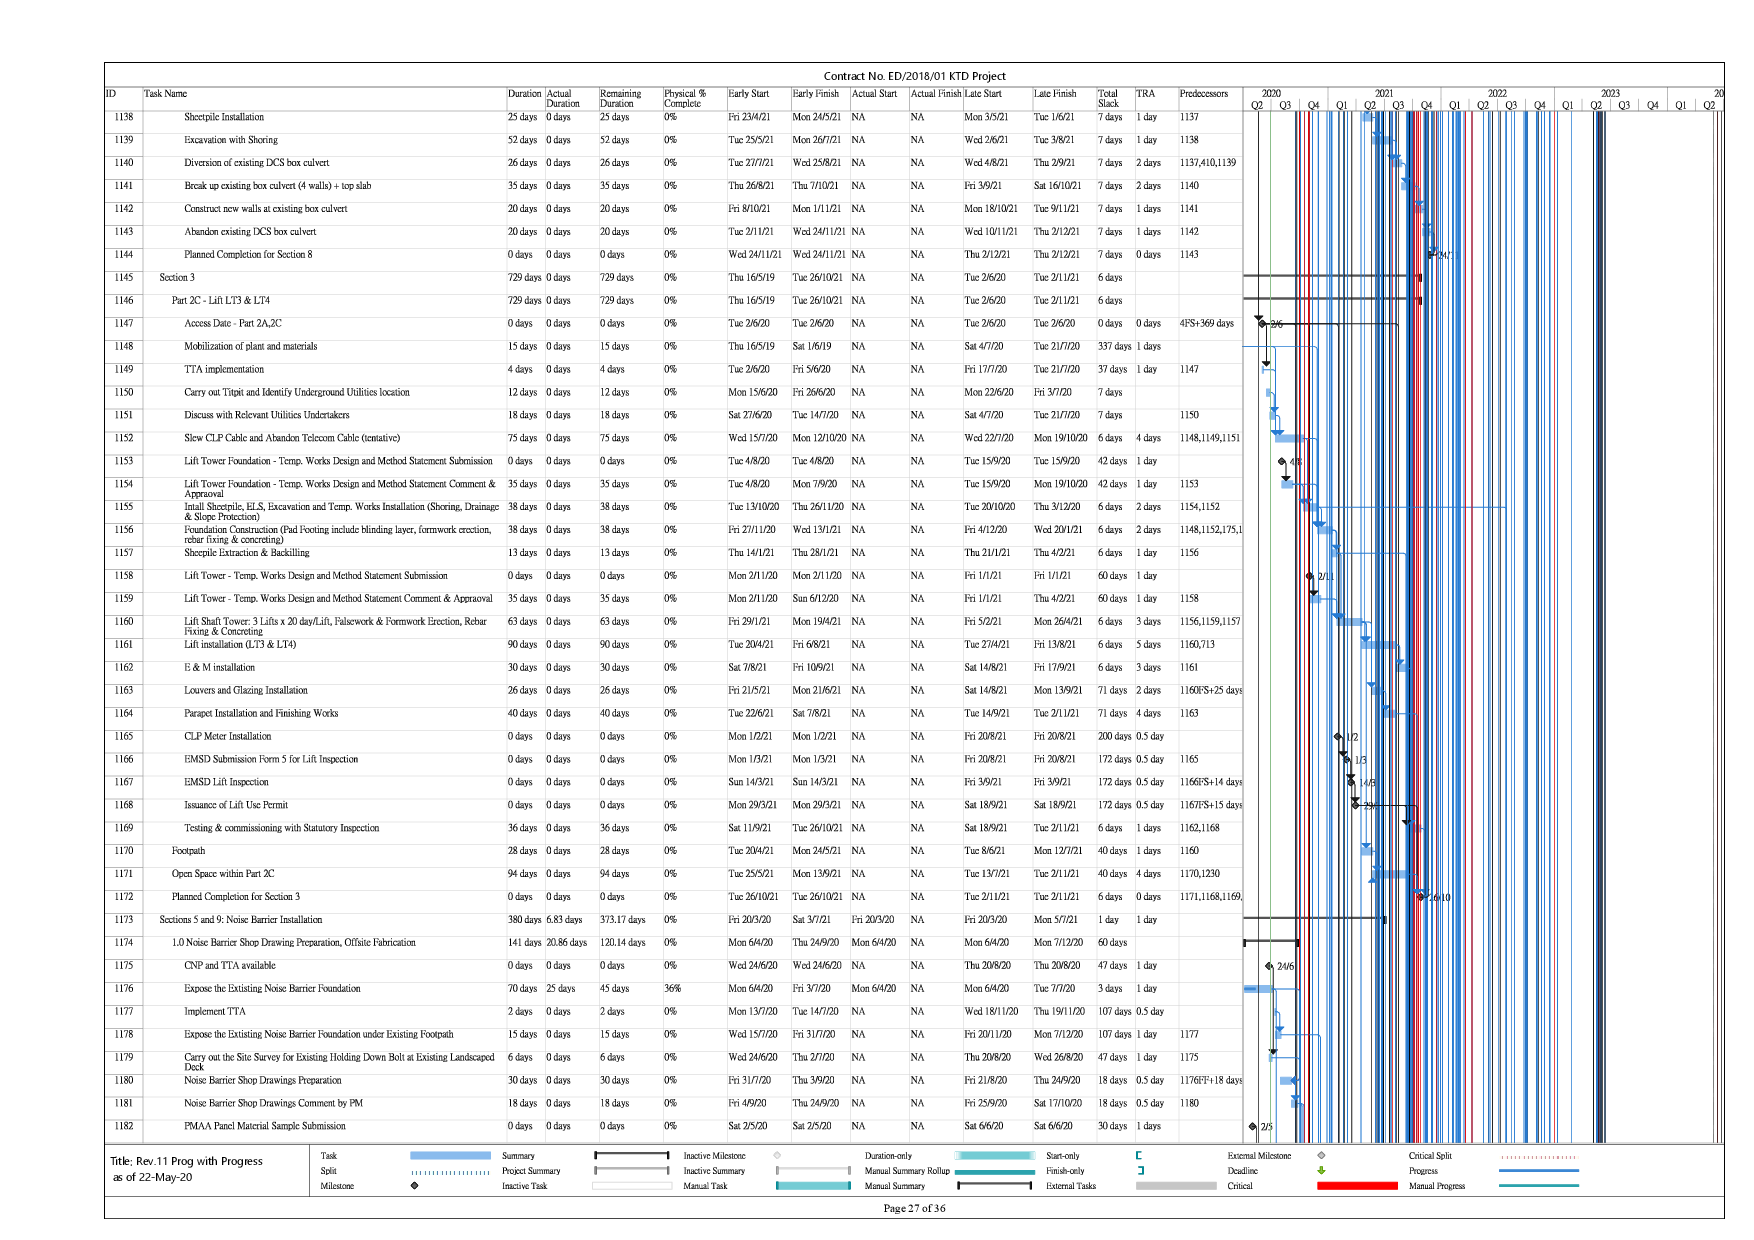This screenshot has width=1754, height=1240.
Task: Click the Start-only bracket icon in legend
Action: (1139, 1156)
